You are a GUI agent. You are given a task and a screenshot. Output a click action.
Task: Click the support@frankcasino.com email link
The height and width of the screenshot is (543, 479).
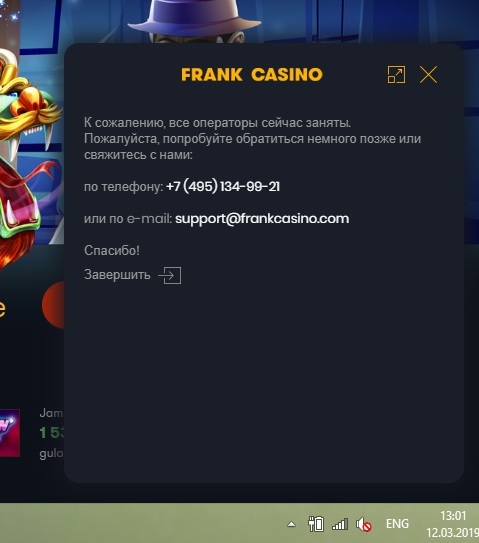tap(262, 219)
